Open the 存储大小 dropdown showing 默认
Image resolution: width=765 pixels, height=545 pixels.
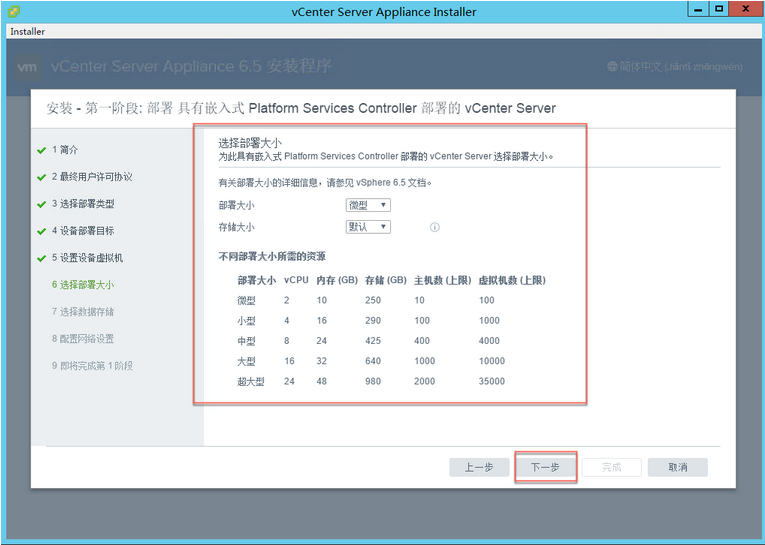[368, 227]
